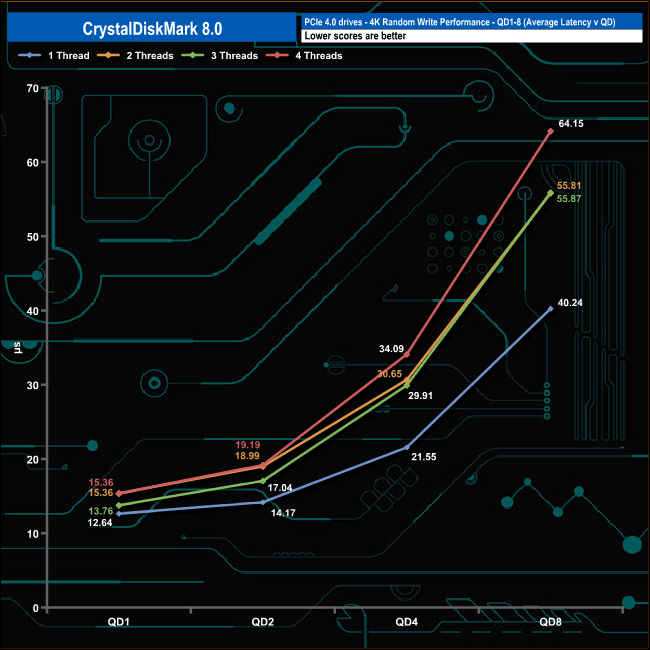Viewport: 650px width, 650px height.
Task: Click the 14.17 data label
Action: (283, 513)
